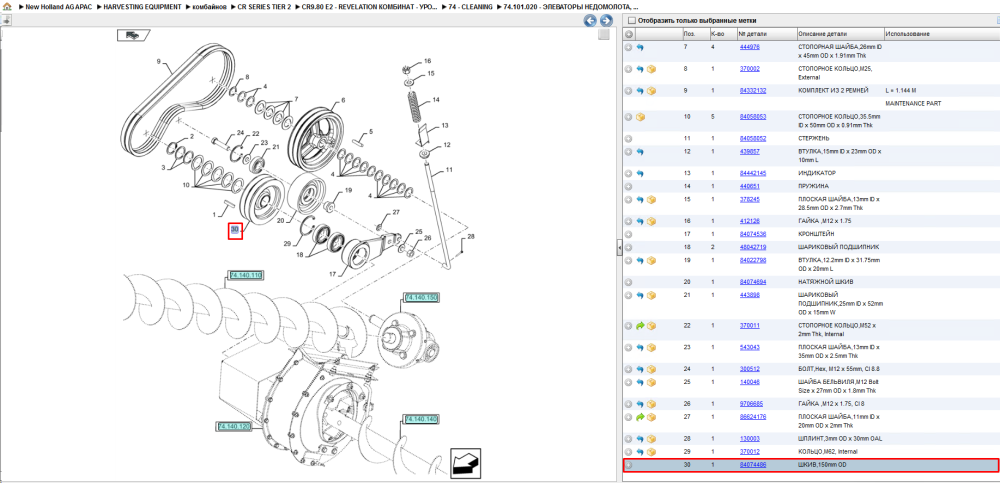The height and width of the screenshot is (483, 1000).
Task: Click the box icon for part 84058053
Action: coord(640,117)
